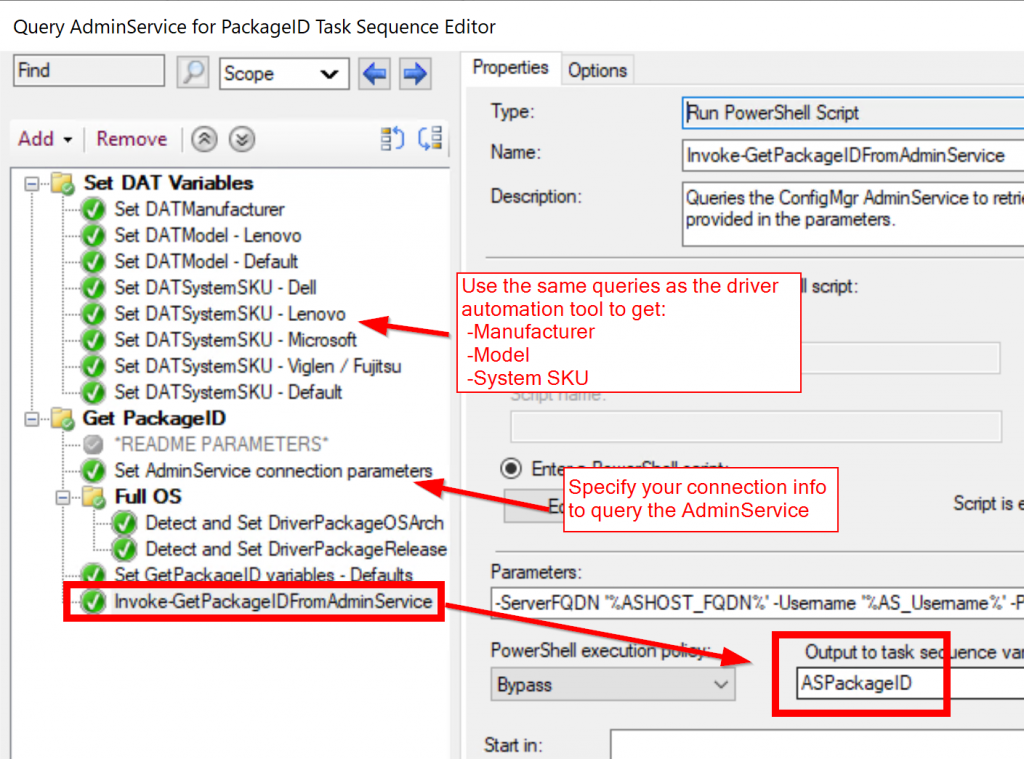Screen dimensions: 1024x759
Task: Collapse the Get PackageID group
Action: 33,419
